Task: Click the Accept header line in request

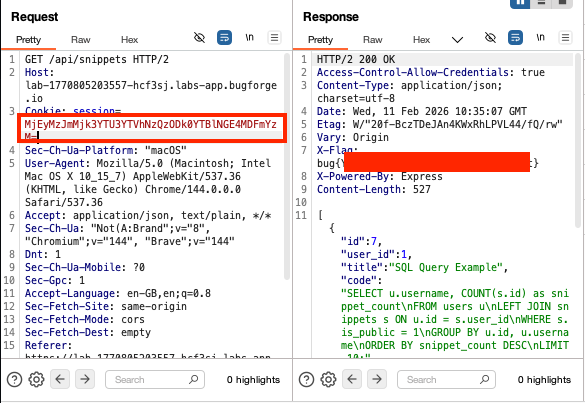Action: [x=148, y=215]
